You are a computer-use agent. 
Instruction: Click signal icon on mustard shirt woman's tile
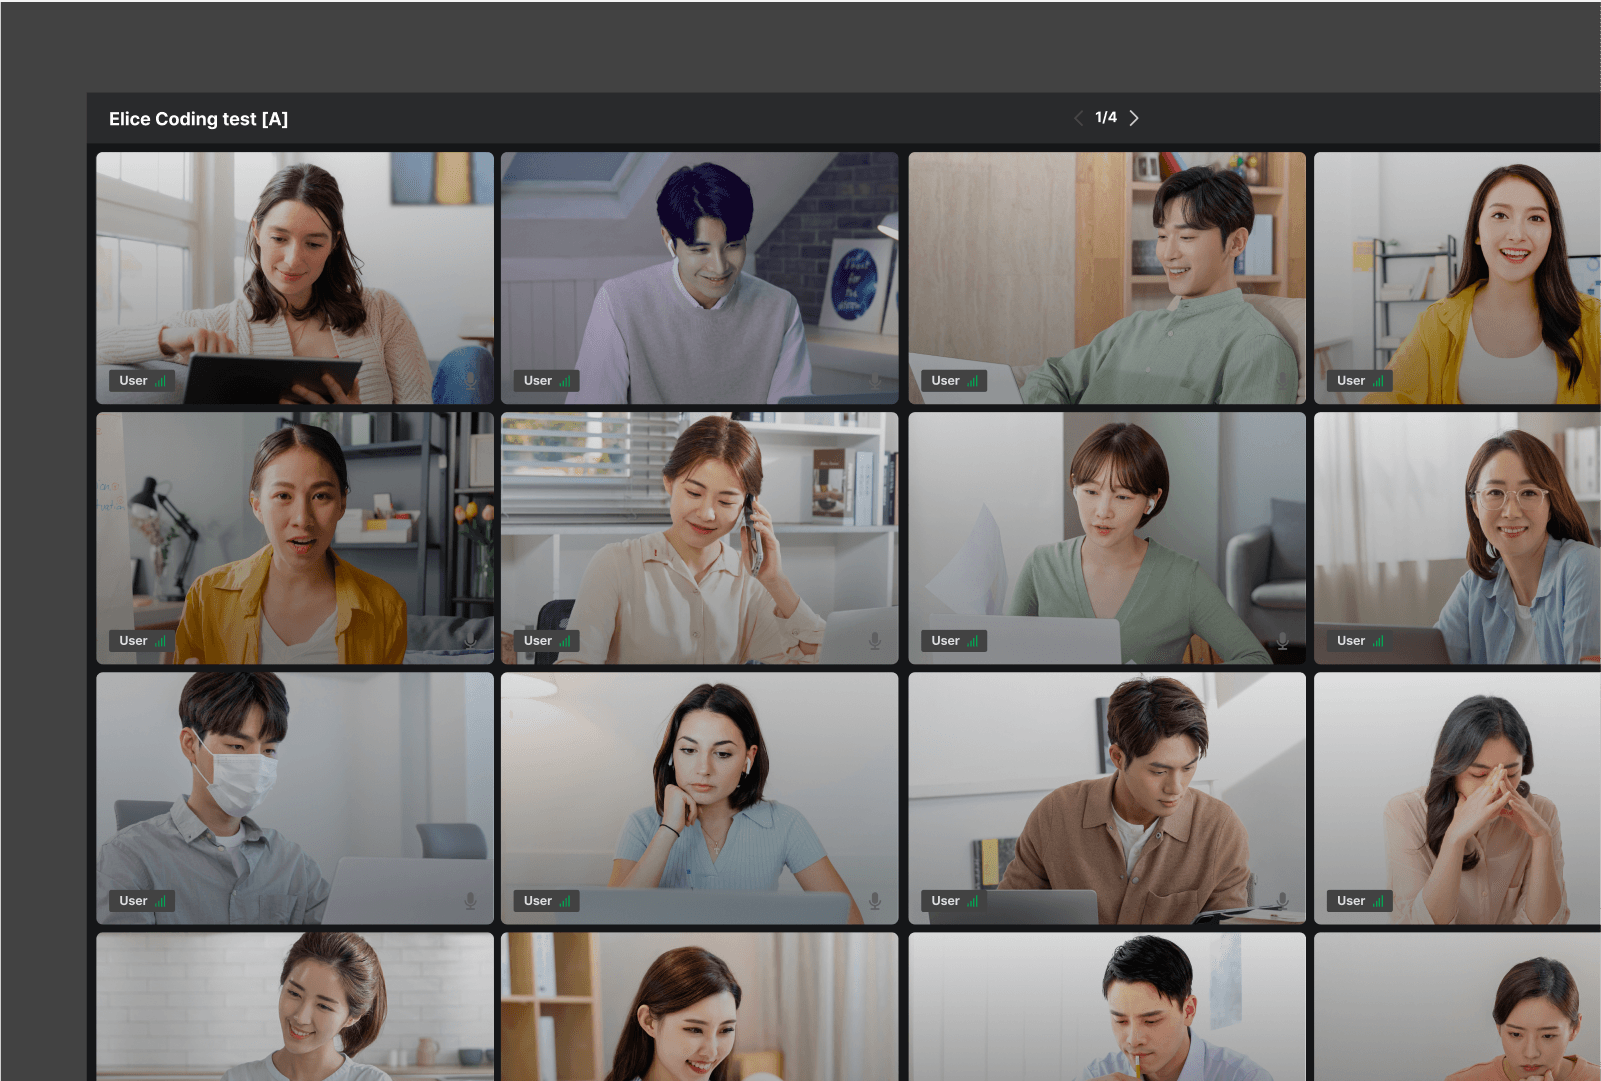(161, 641)
